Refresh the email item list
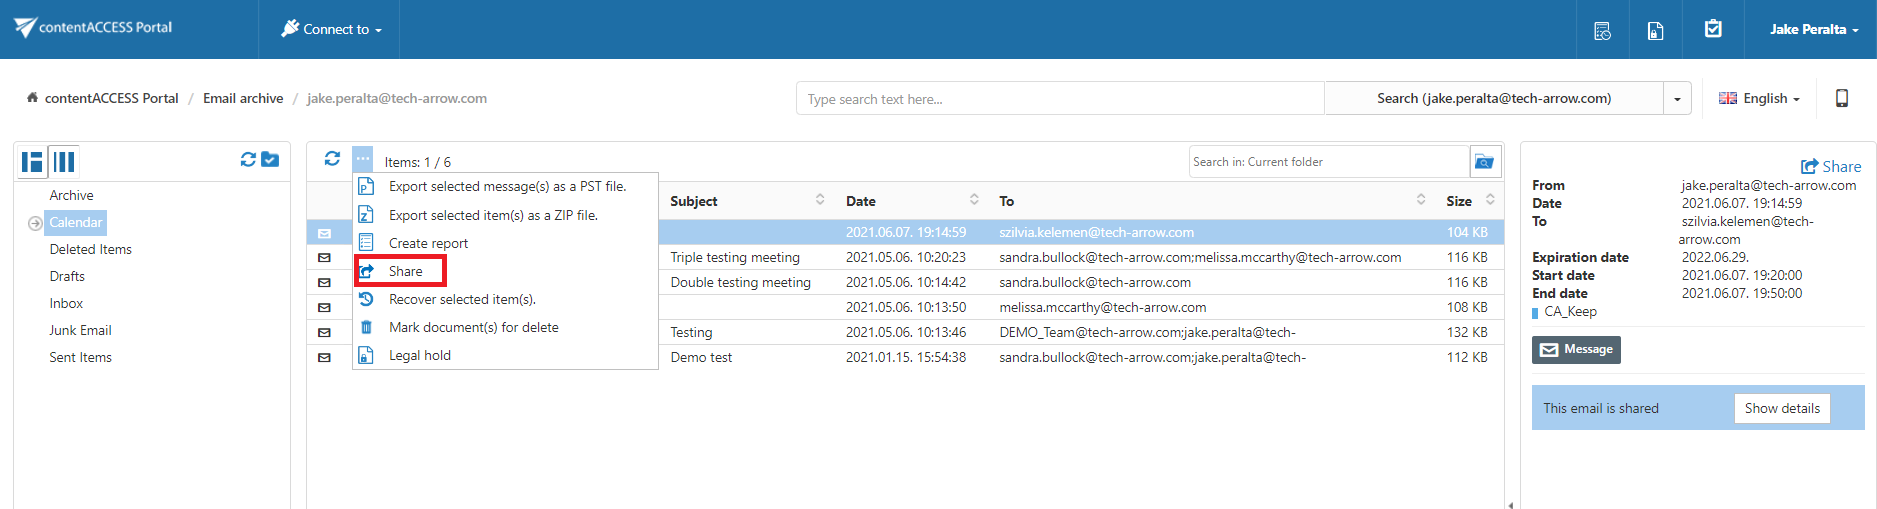Screen dimensions: 1877x509 [x=332, y=159]
